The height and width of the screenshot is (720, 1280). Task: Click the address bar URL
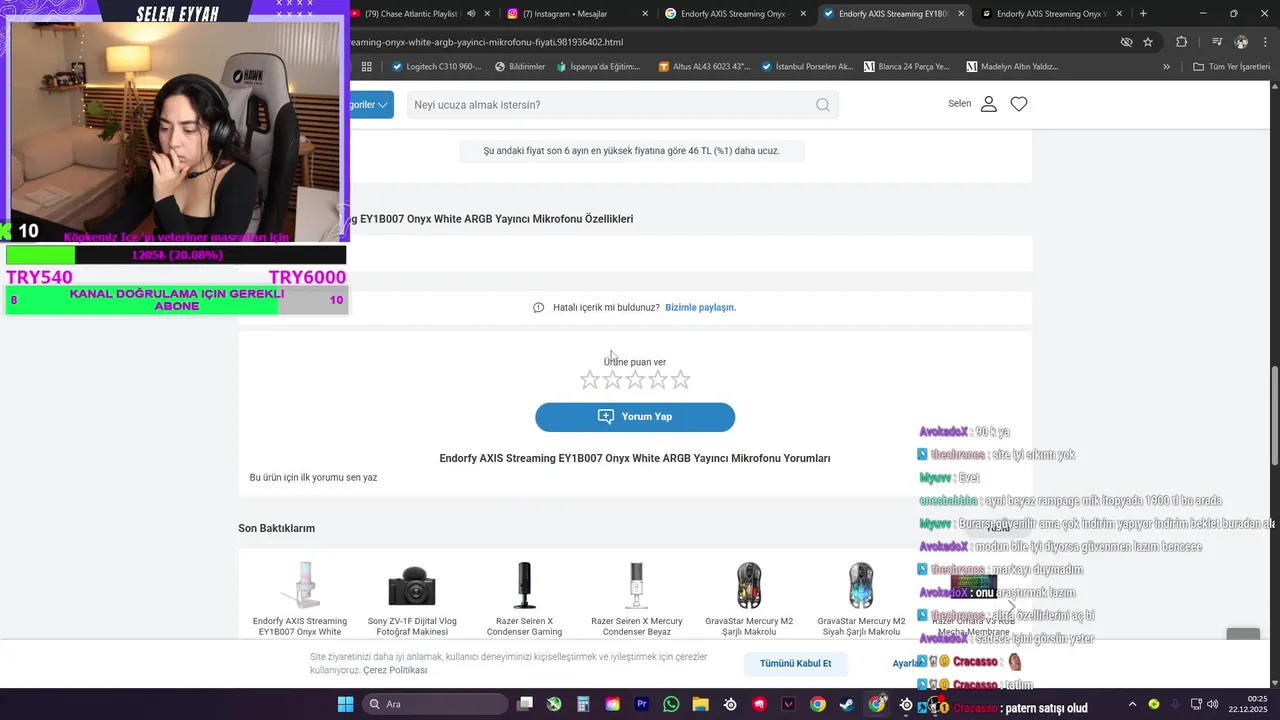click(487, 42)
